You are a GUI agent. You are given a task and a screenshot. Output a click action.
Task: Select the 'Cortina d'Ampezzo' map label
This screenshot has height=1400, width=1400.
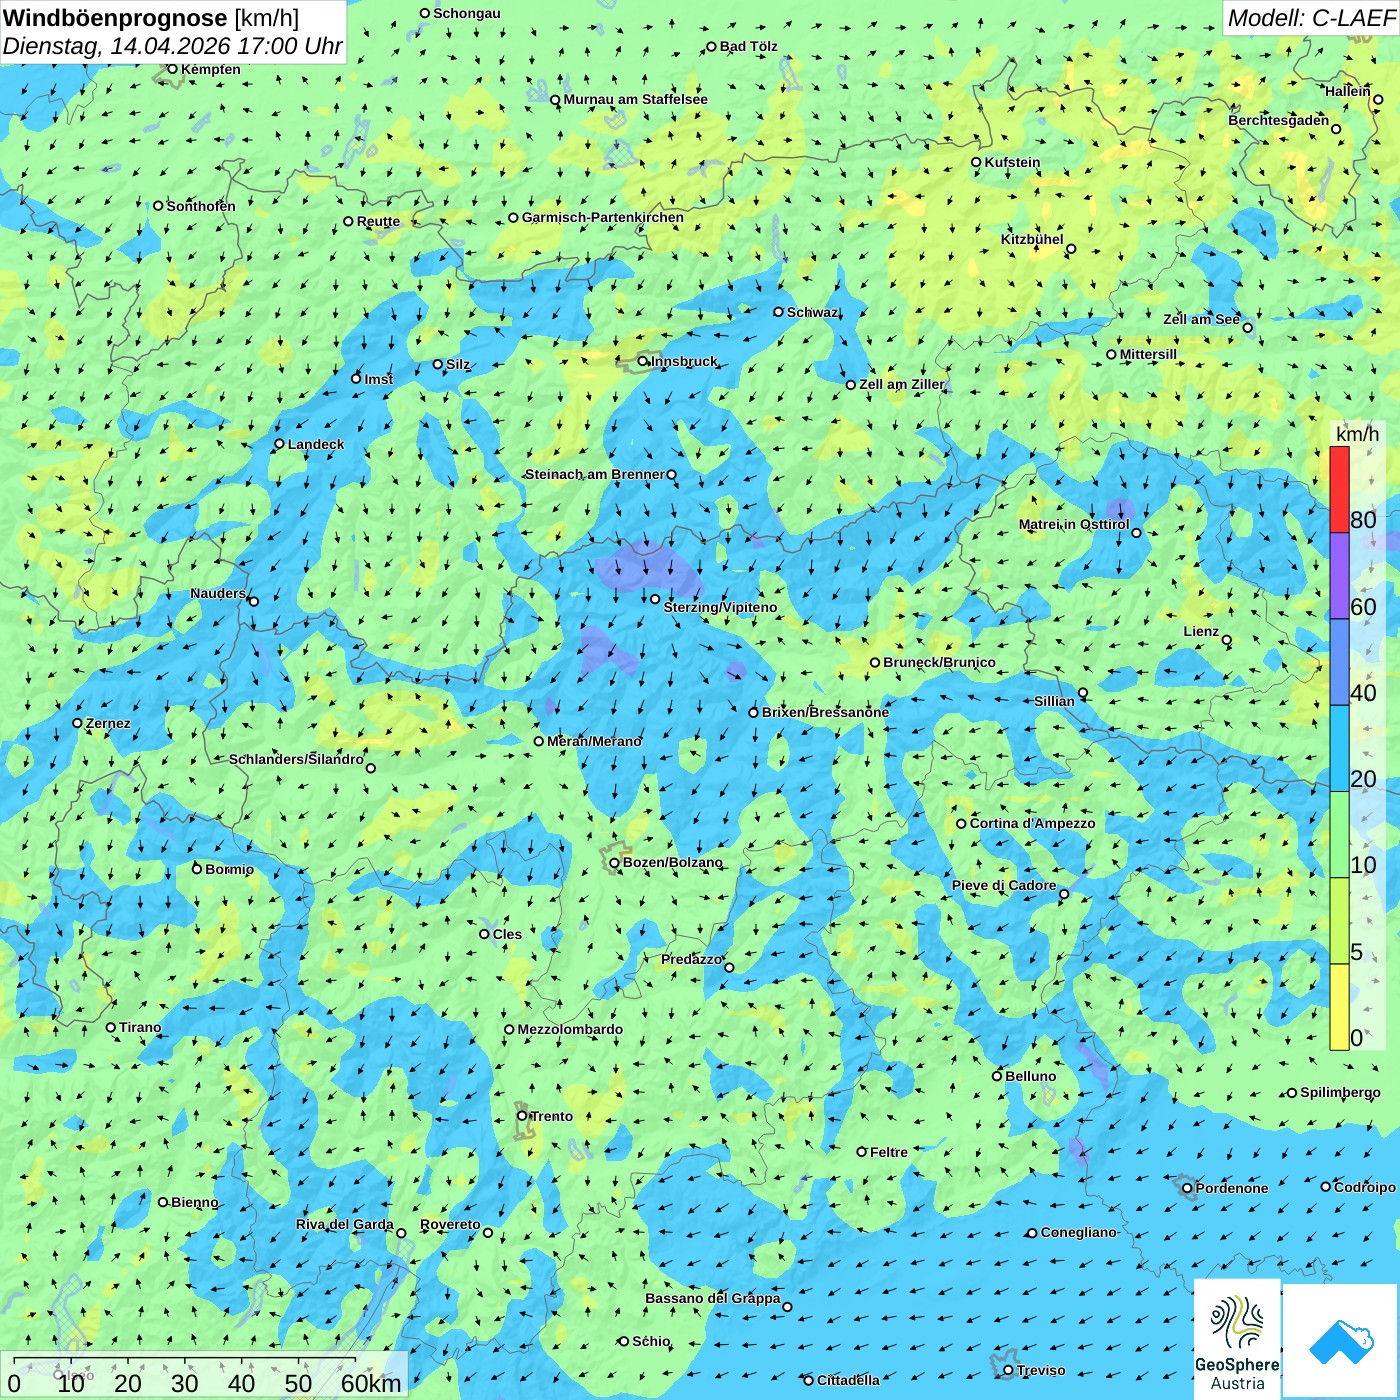click(1032, 823)
